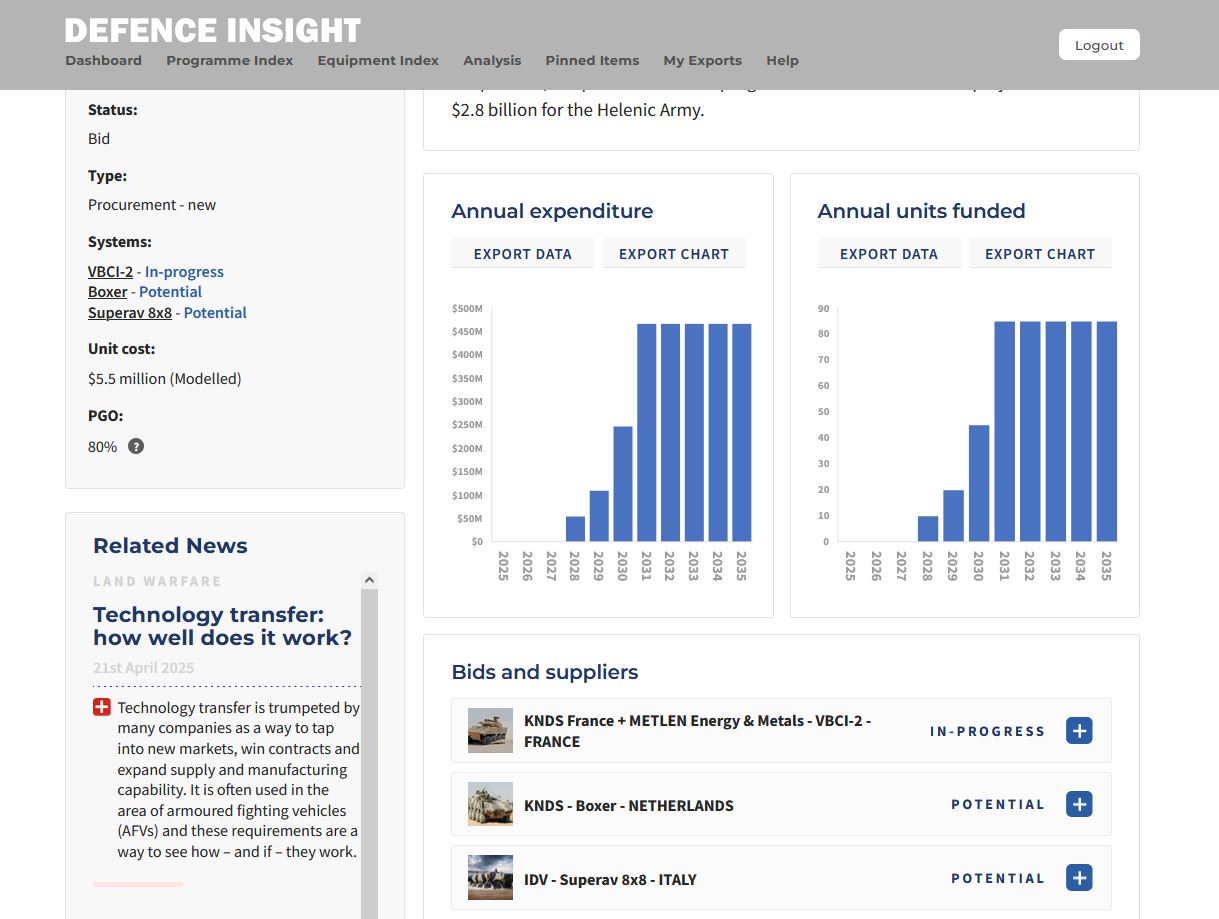Open the Help menu item
The image size is (1219, 919).
(783, 60)
